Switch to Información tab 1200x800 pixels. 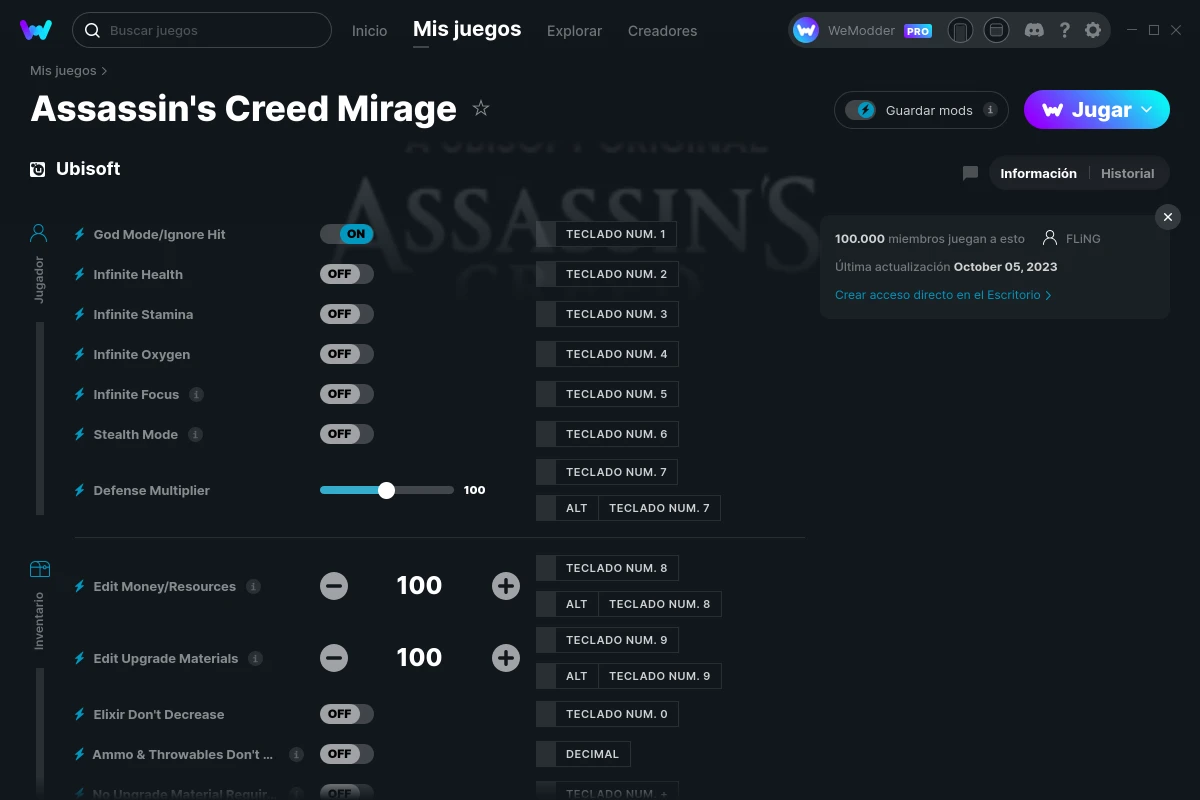[1038, 173]
